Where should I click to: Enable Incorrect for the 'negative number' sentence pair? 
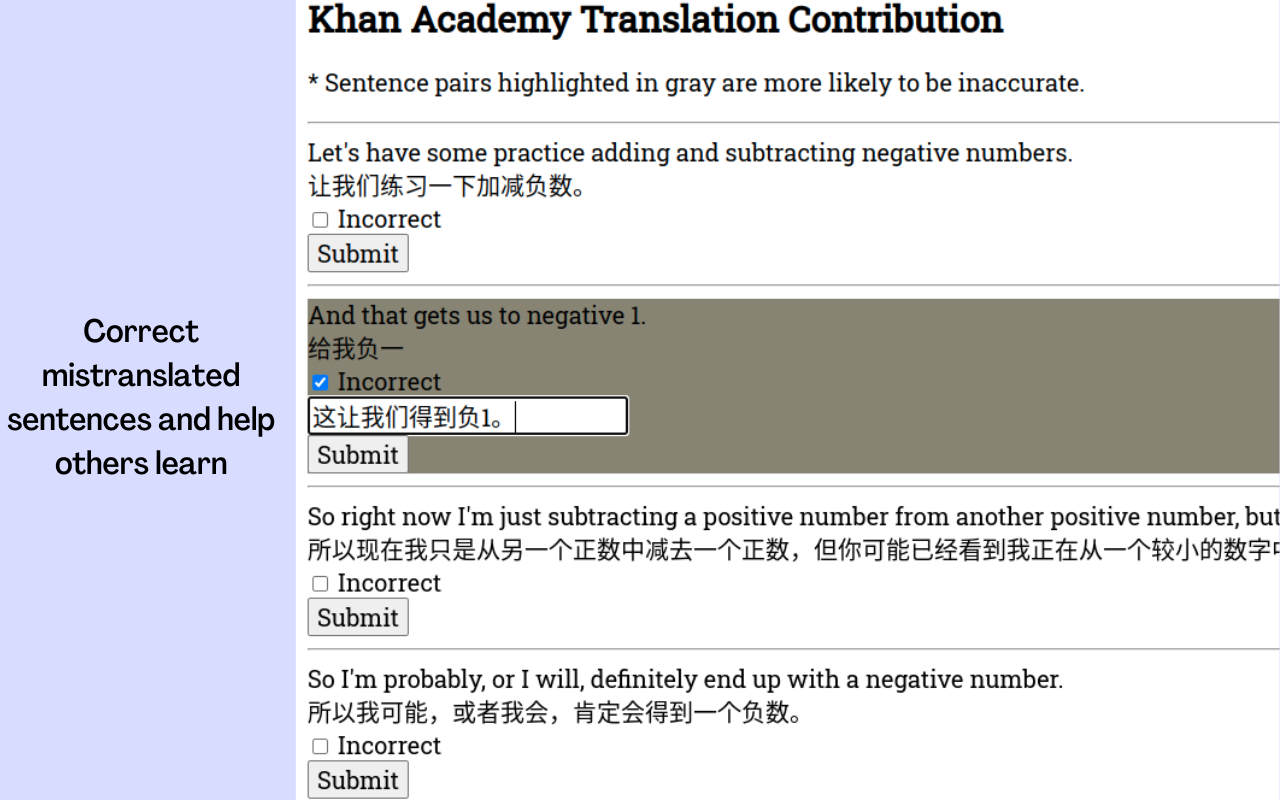(320, 745)
